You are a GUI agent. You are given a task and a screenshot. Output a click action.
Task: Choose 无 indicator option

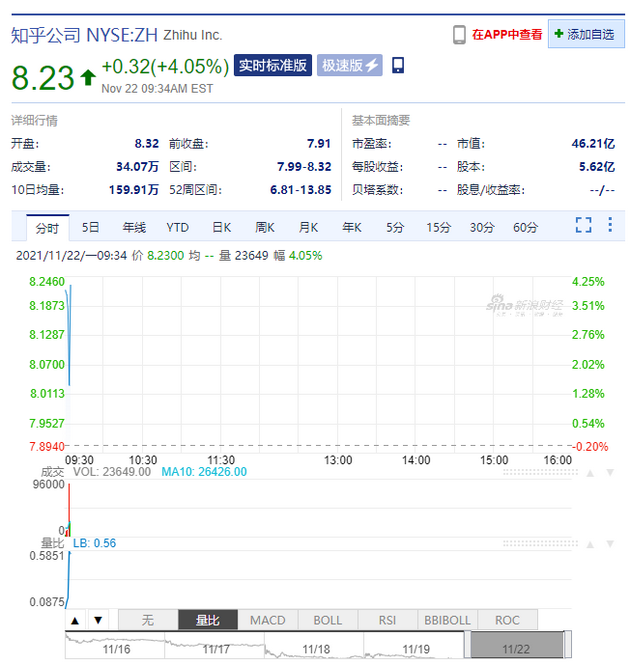[x=148, y=620]
